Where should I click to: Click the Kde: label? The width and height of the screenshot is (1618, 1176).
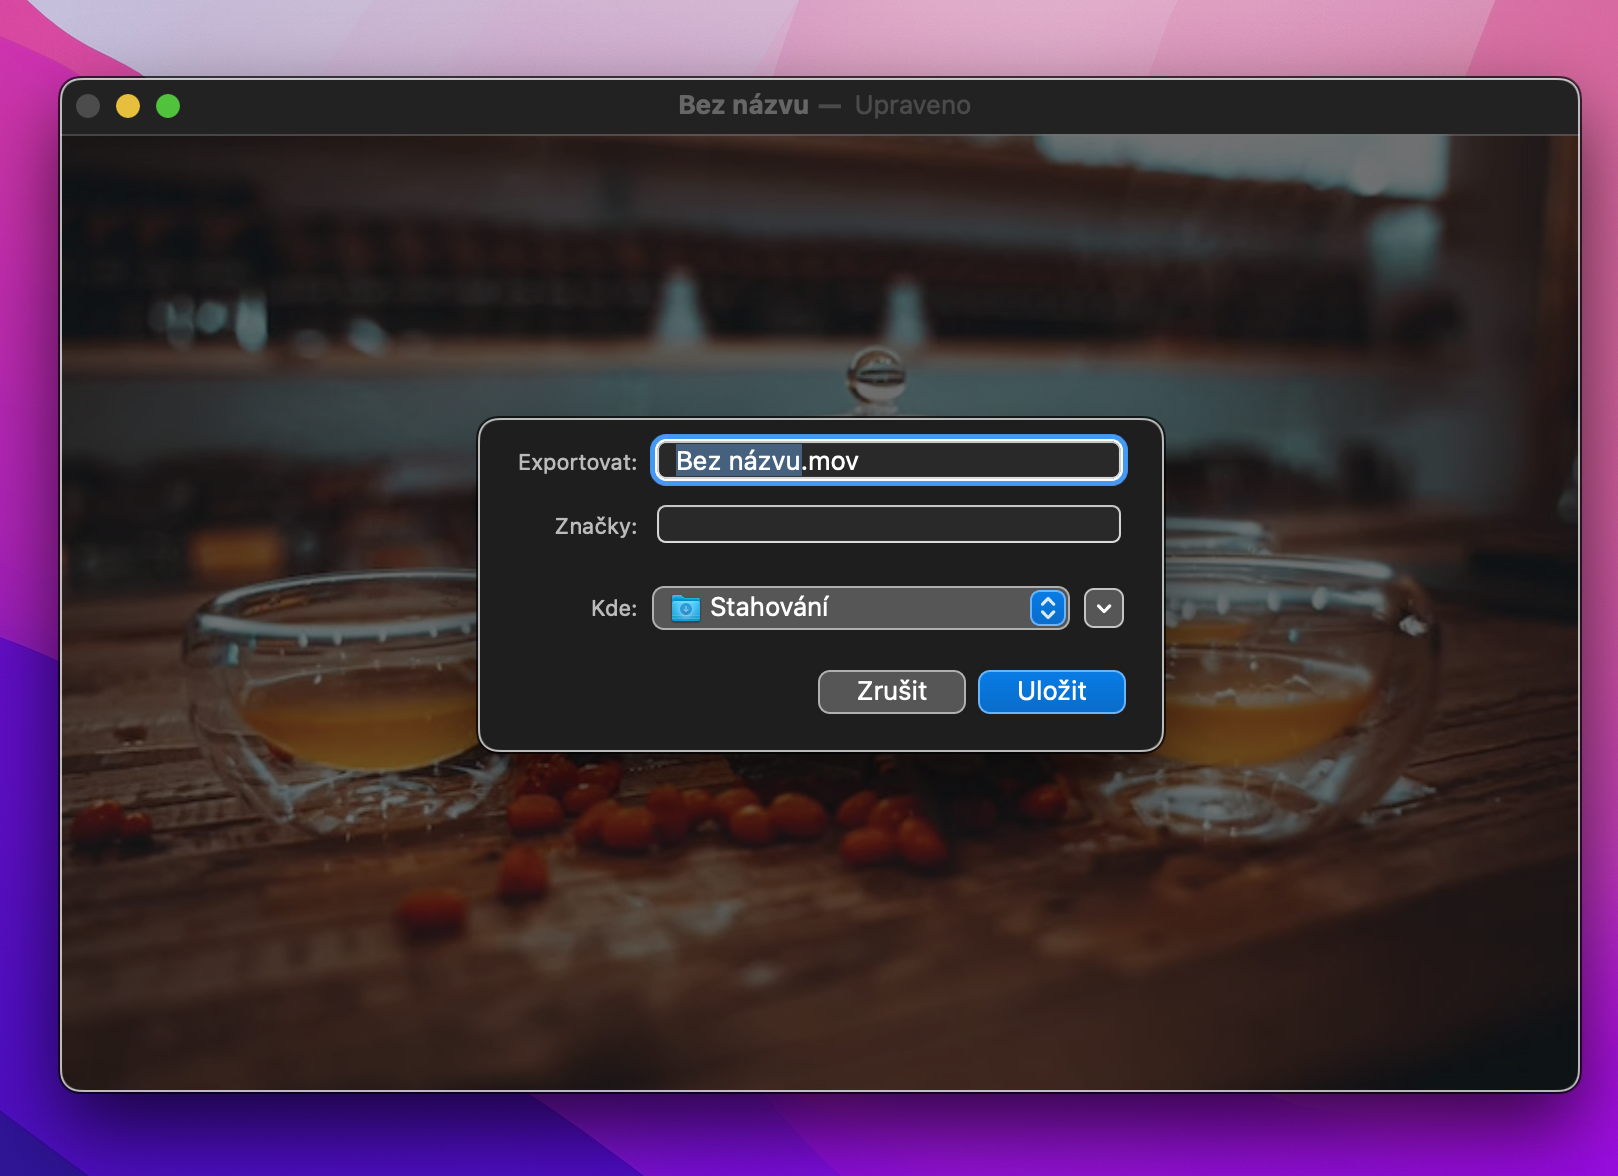[614, 608]
